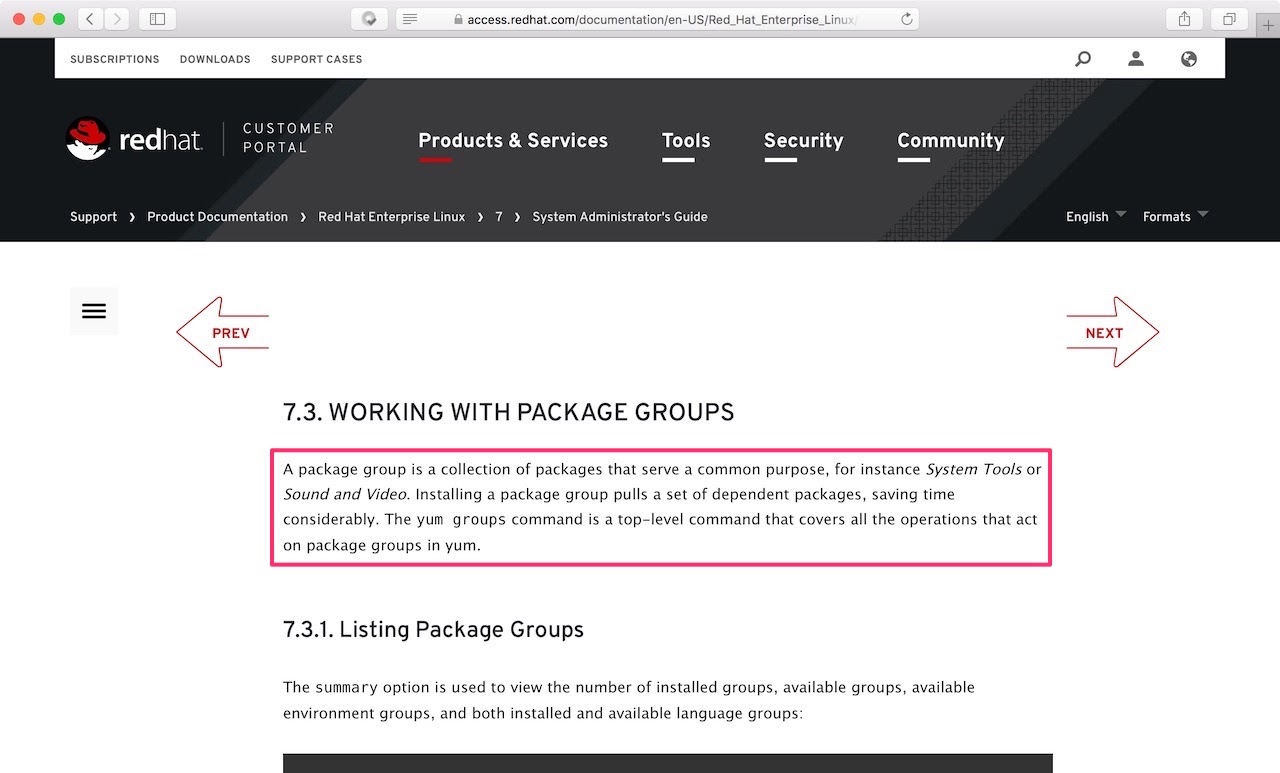
Task: Go to Support breadcrumb
Action: click(93, 217)
